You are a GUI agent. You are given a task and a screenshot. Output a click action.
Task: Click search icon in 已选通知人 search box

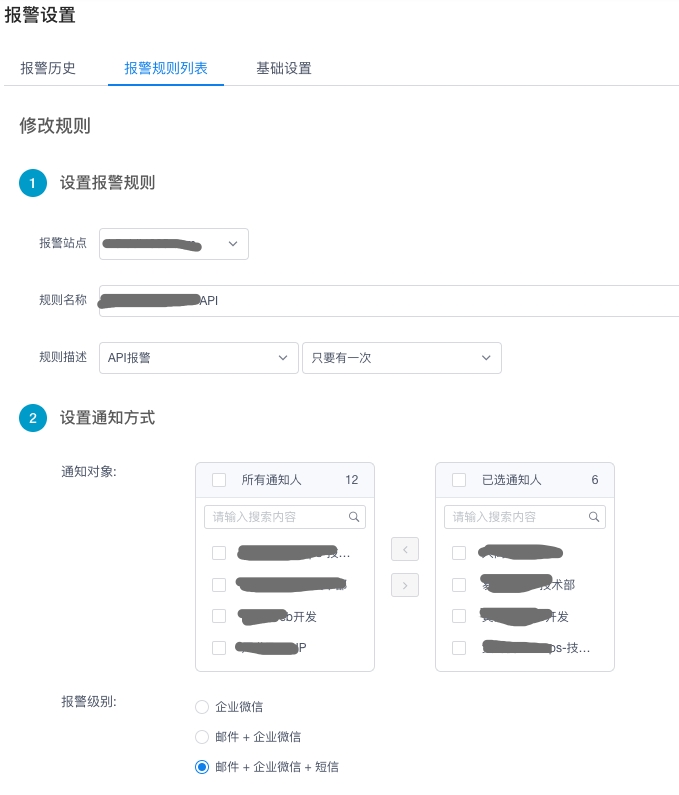point(593,517)
